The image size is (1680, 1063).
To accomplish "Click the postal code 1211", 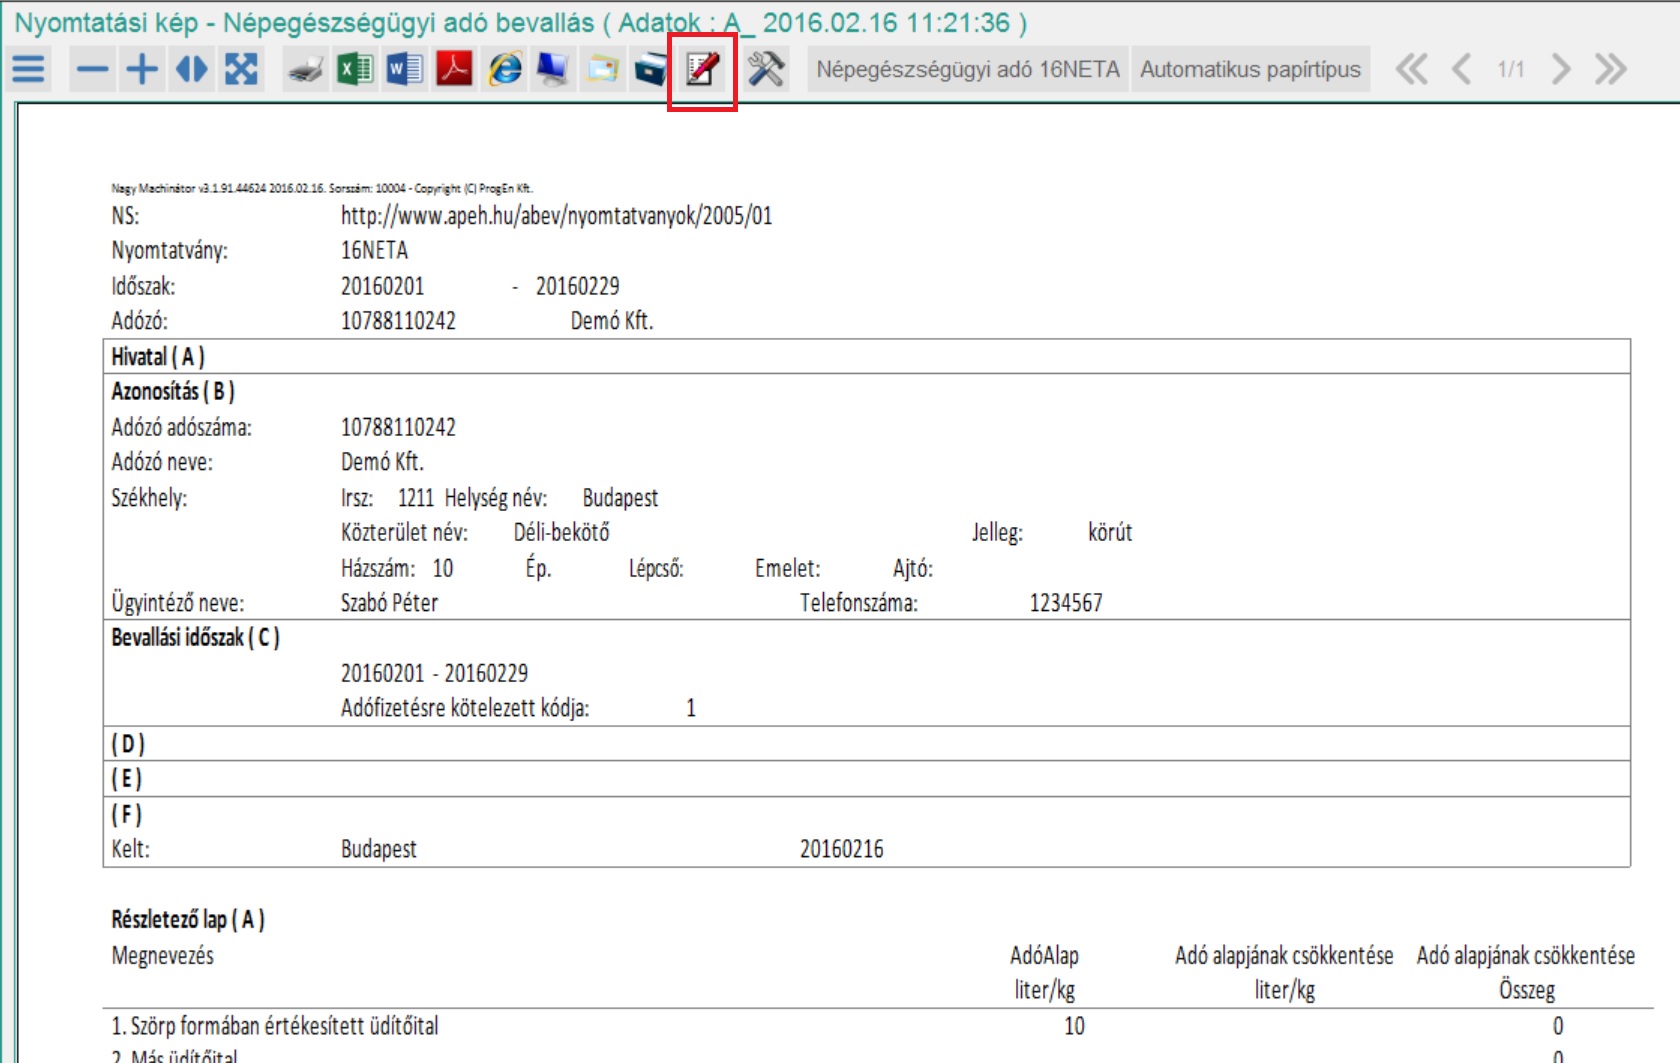I will 416,498.
